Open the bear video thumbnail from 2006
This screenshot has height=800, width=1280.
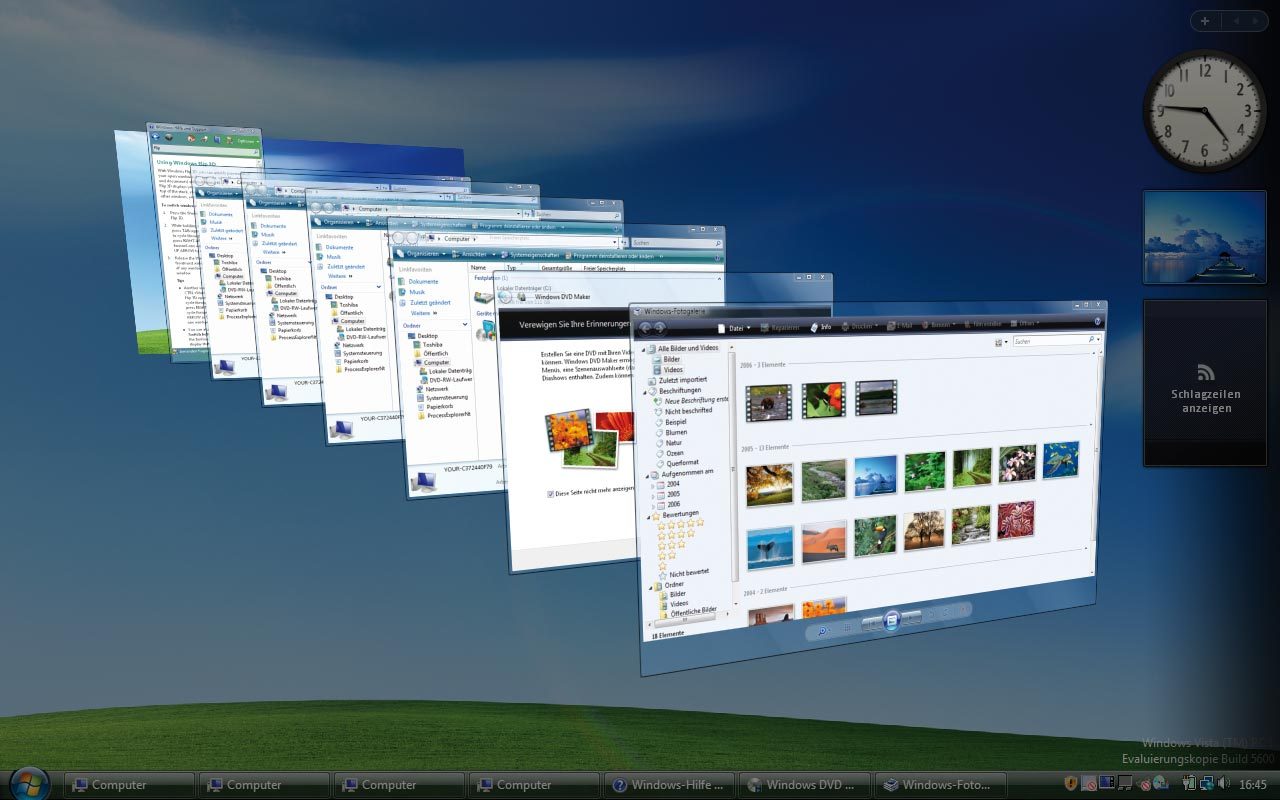(767, 402)
